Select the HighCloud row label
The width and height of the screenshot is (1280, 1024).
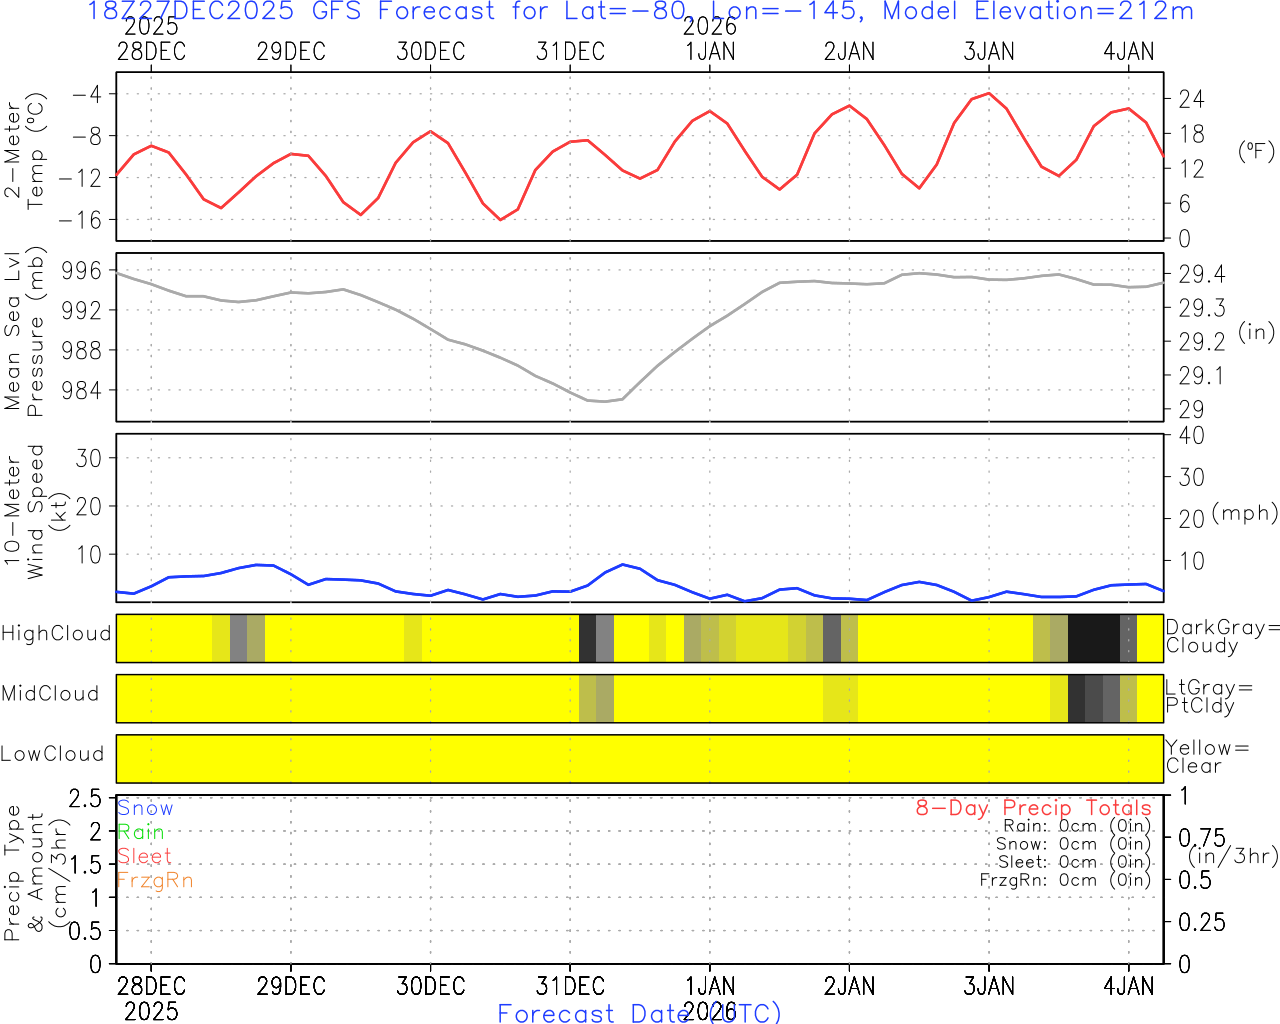tap(56, 634)
